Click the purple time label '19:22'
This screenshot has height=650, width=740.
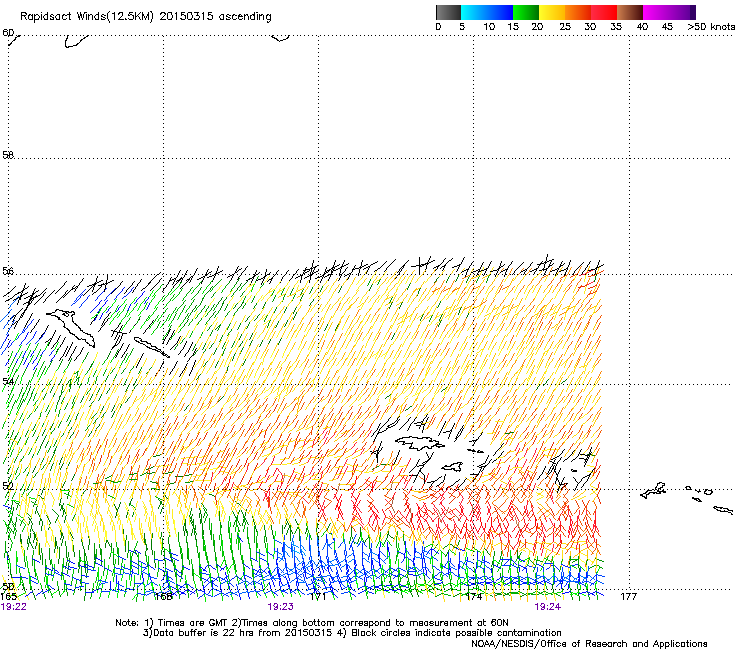point(14,607)
